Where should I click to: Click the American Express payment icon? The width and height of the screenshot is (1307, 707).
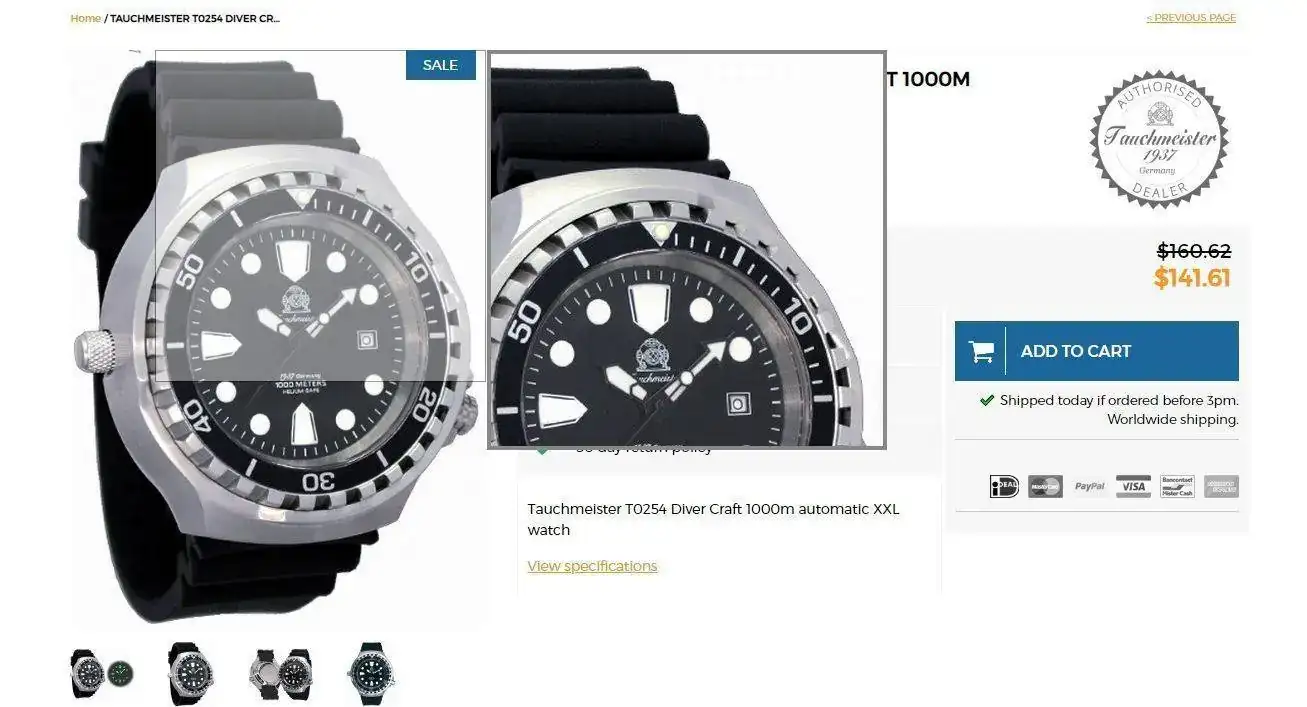pyautogui.click(x=1221, y=487)
